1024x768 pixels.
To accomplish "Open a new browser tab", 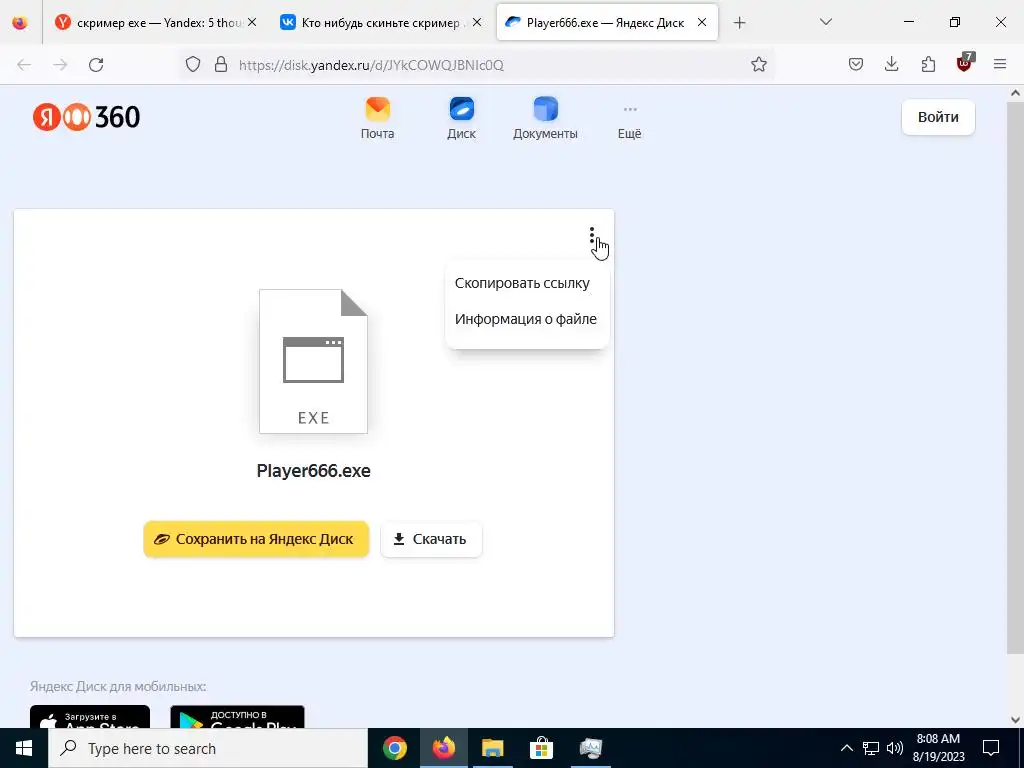I will [739, 23].
